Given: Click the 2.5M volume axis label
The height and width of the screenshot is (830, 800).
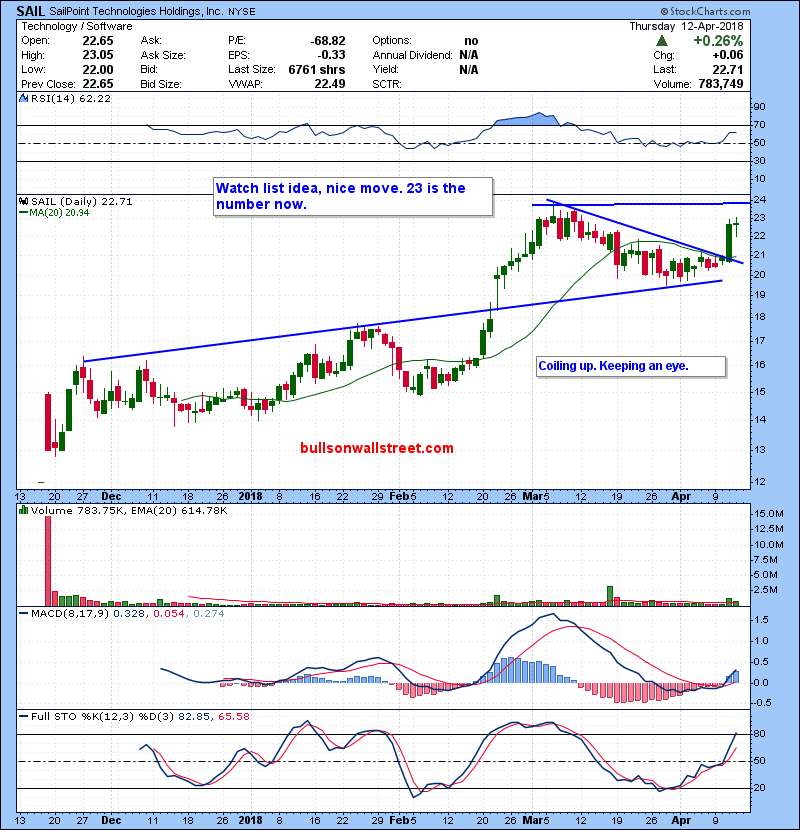Looking at the screenshot, I should pos(766,590).
